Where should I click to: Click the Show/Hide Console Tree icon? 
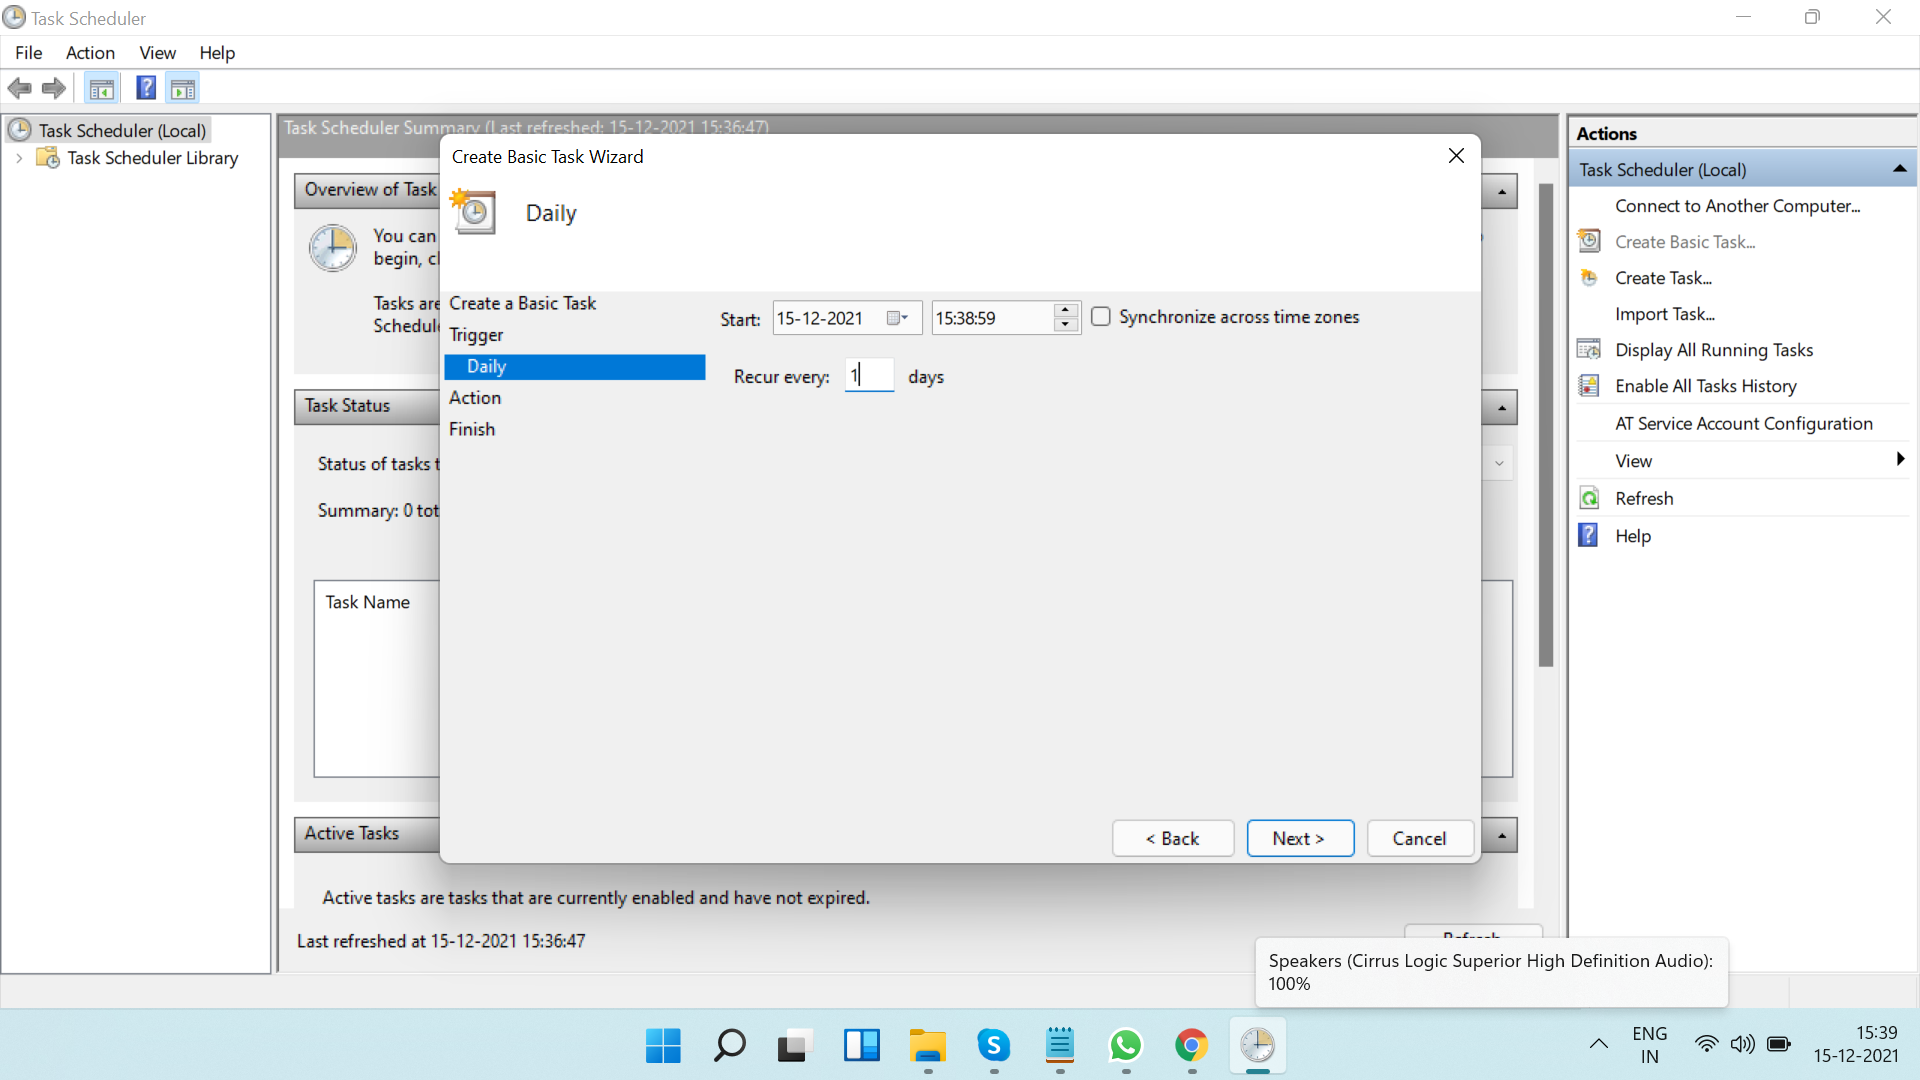[101, 88]
